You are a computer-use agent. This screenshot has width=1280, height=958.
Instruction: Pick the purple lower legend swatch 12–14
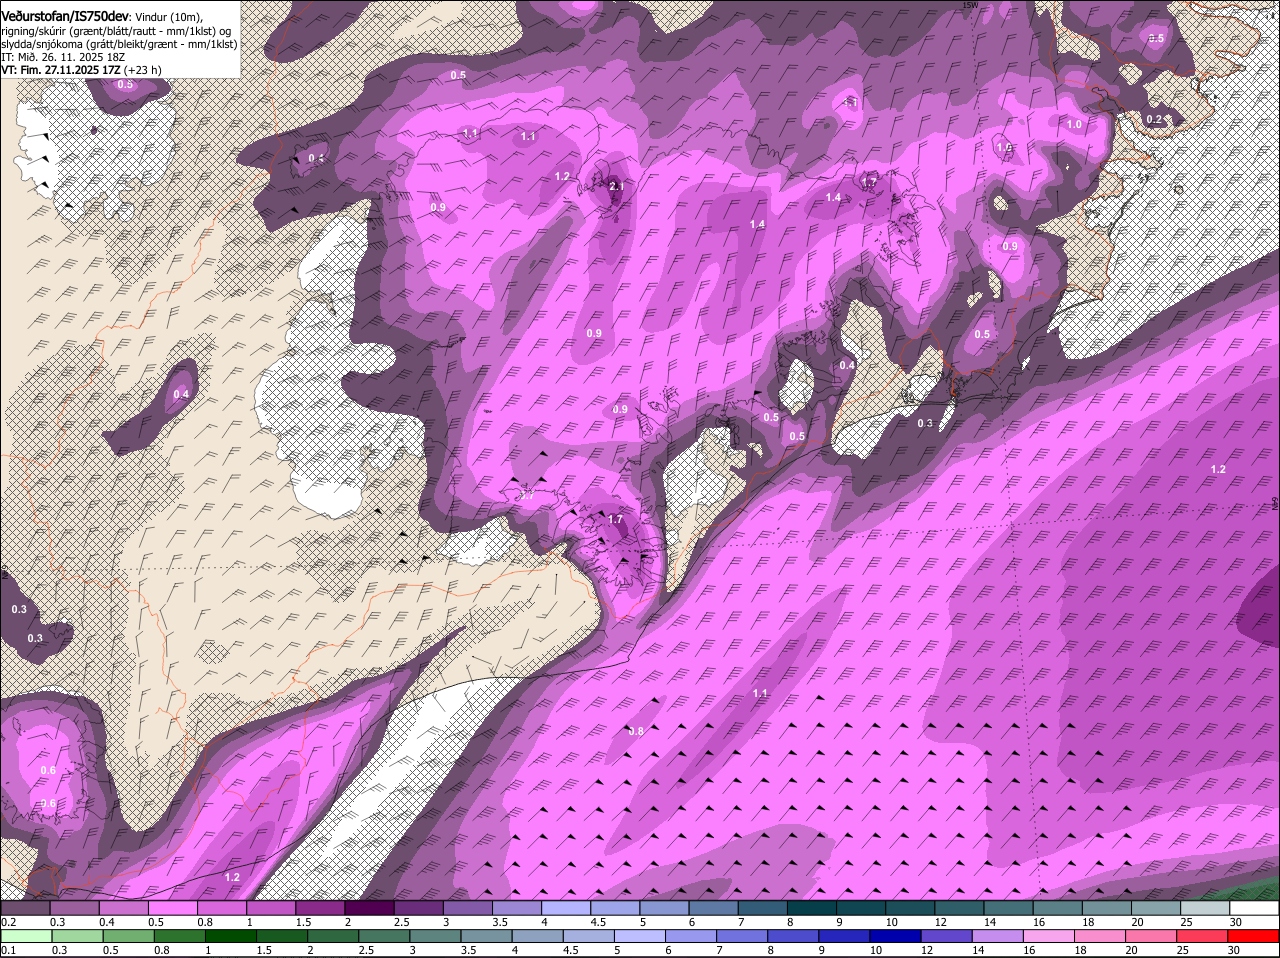click(947, 937)
